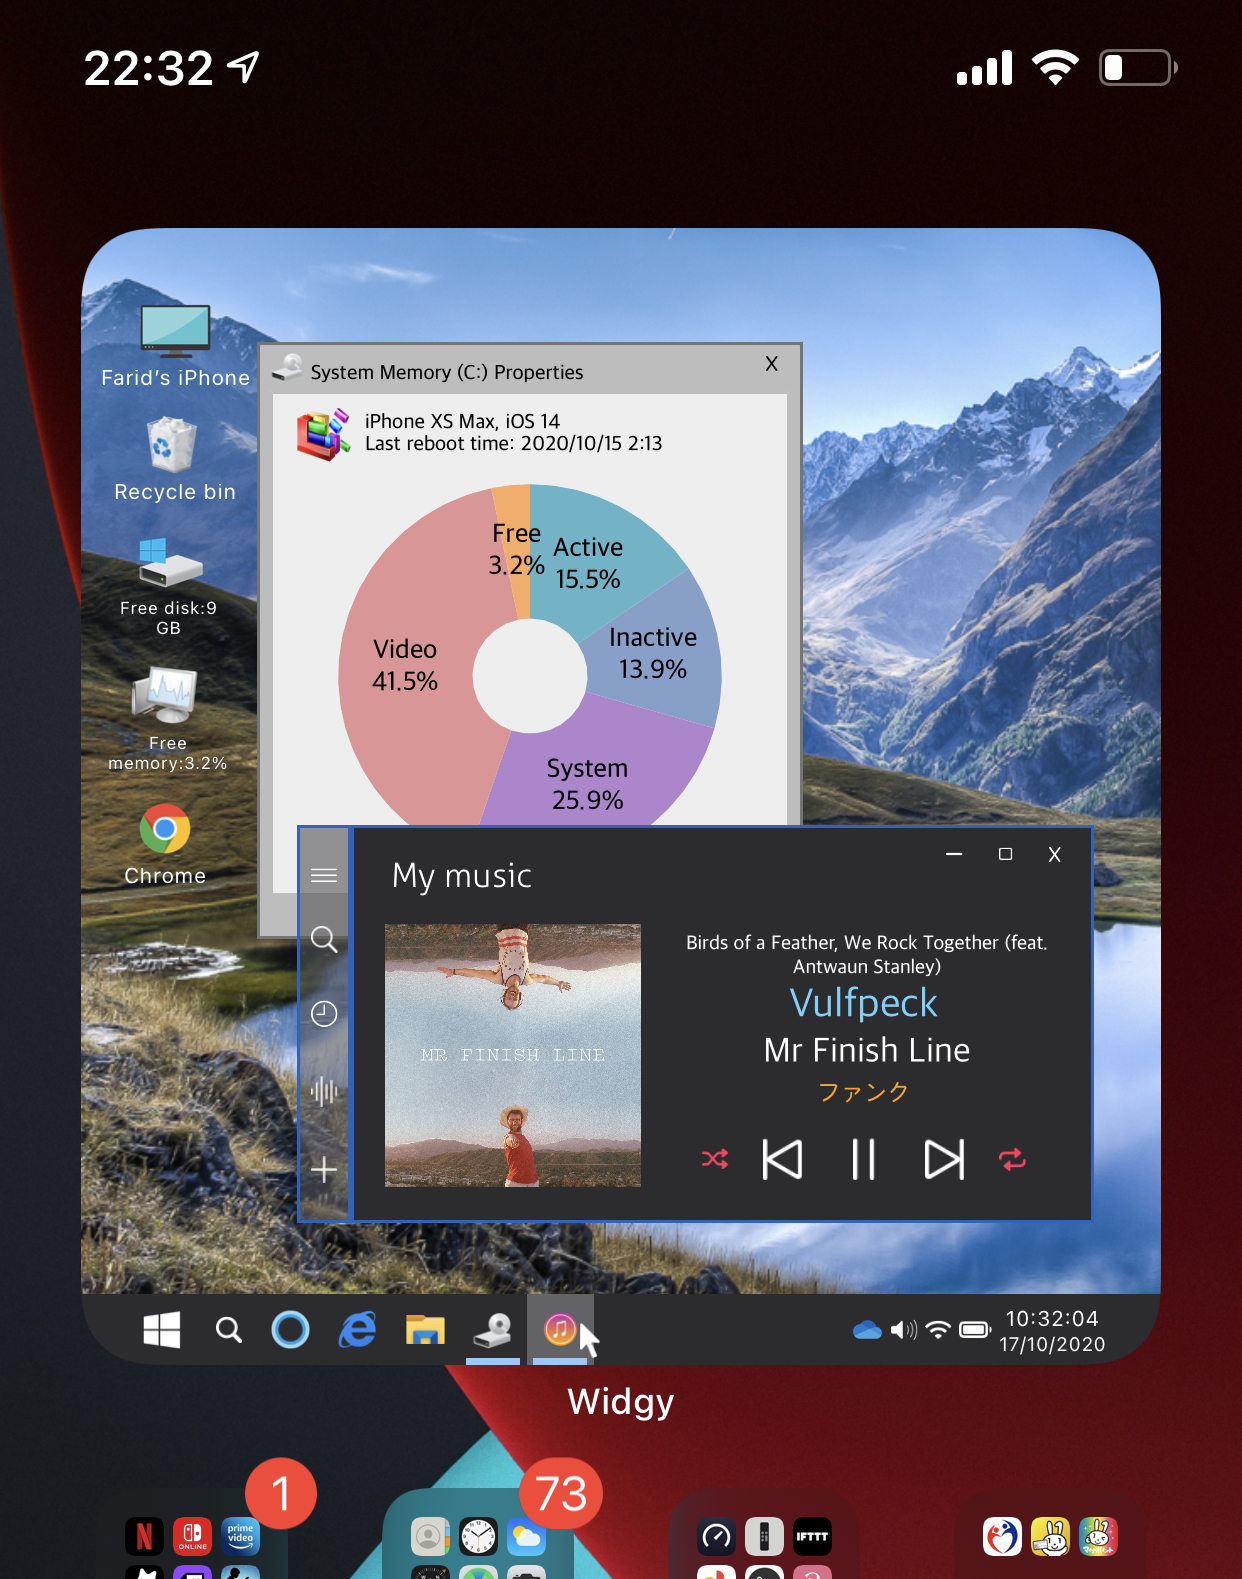The width and height of the screenshot is (1242, 1579).
Task: Open recently played clock icon
Action: (324, 1014)
